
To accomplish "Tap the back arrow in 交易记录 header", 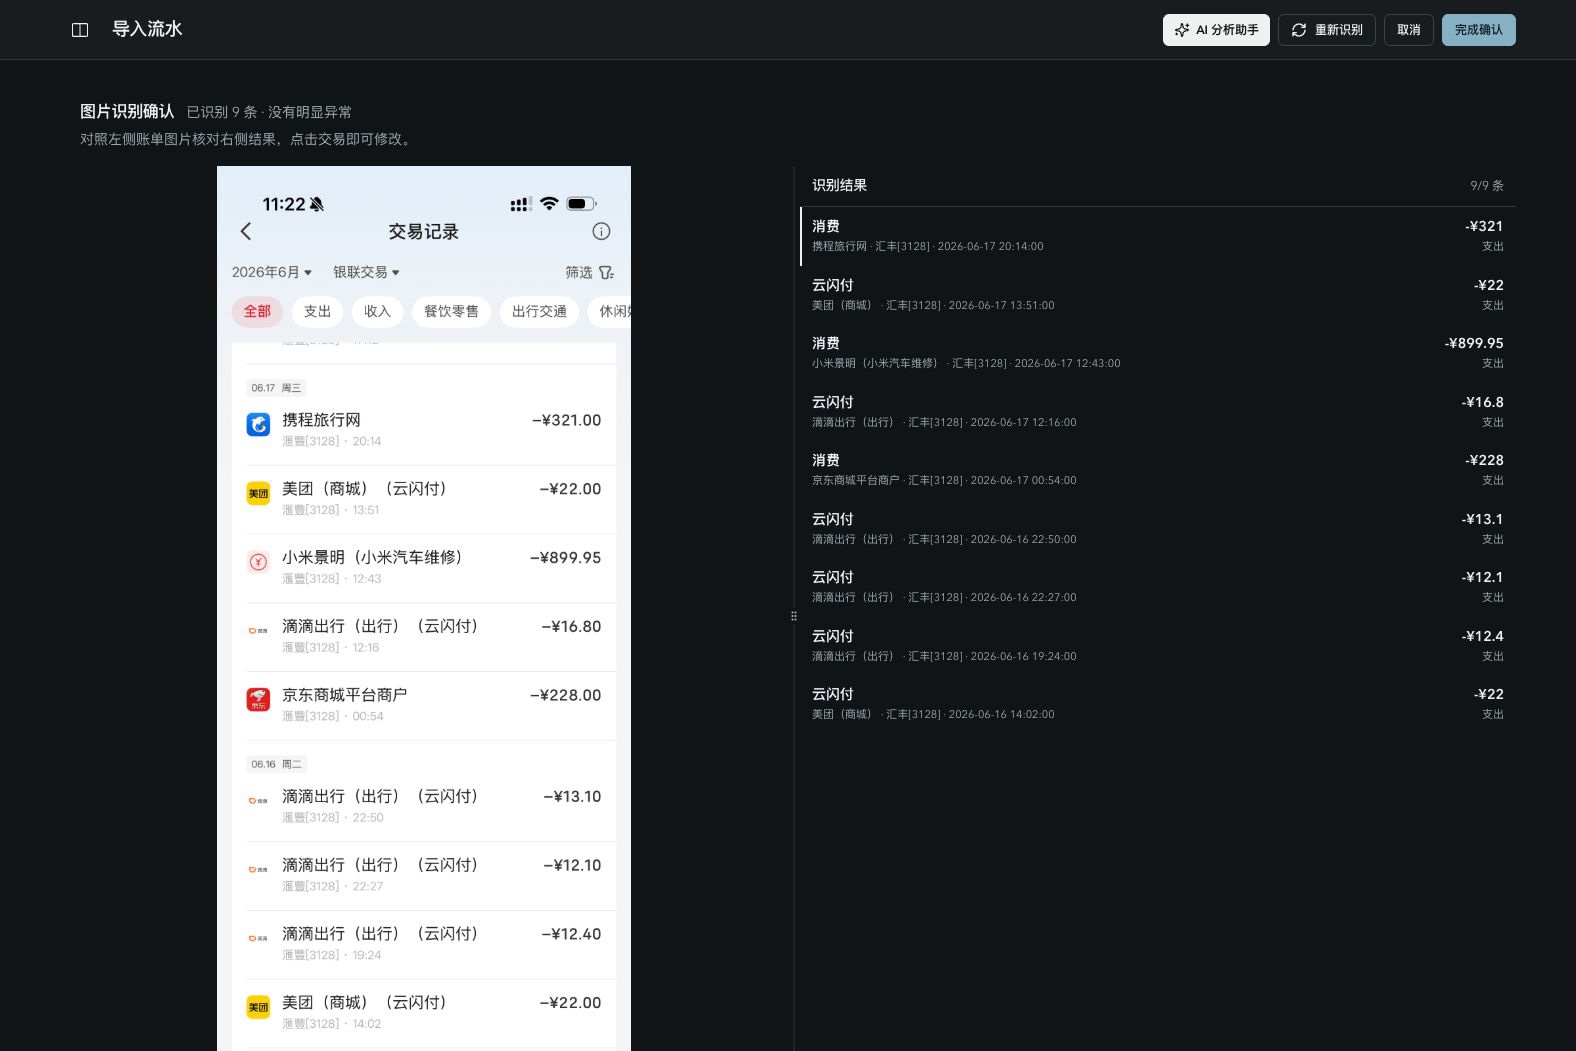I will click(246, 231).
